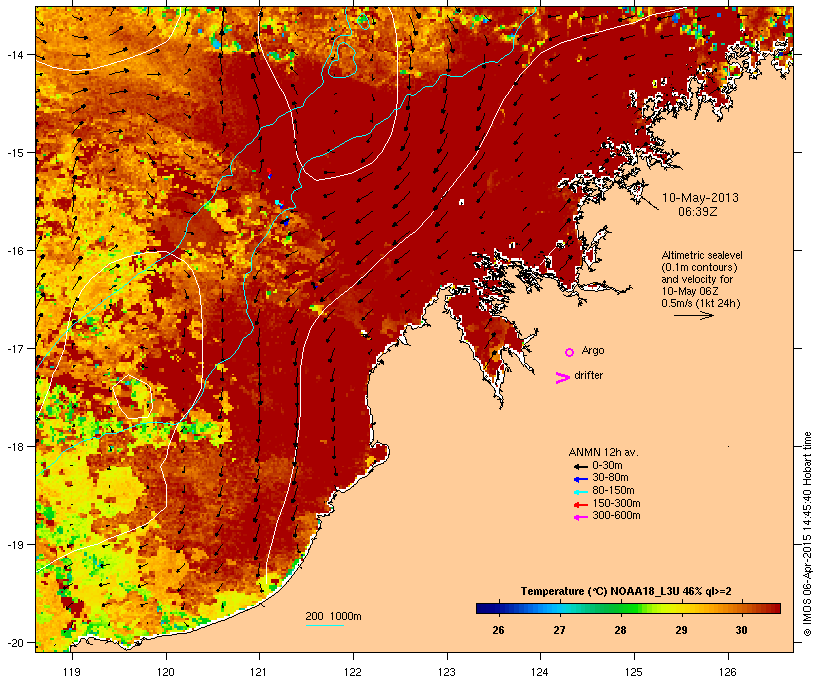Image resolution: width=820 pixels, height=680 pixels.
Task: Click the 200 1000m bathymetry label
Action: [x=333, y=616]
